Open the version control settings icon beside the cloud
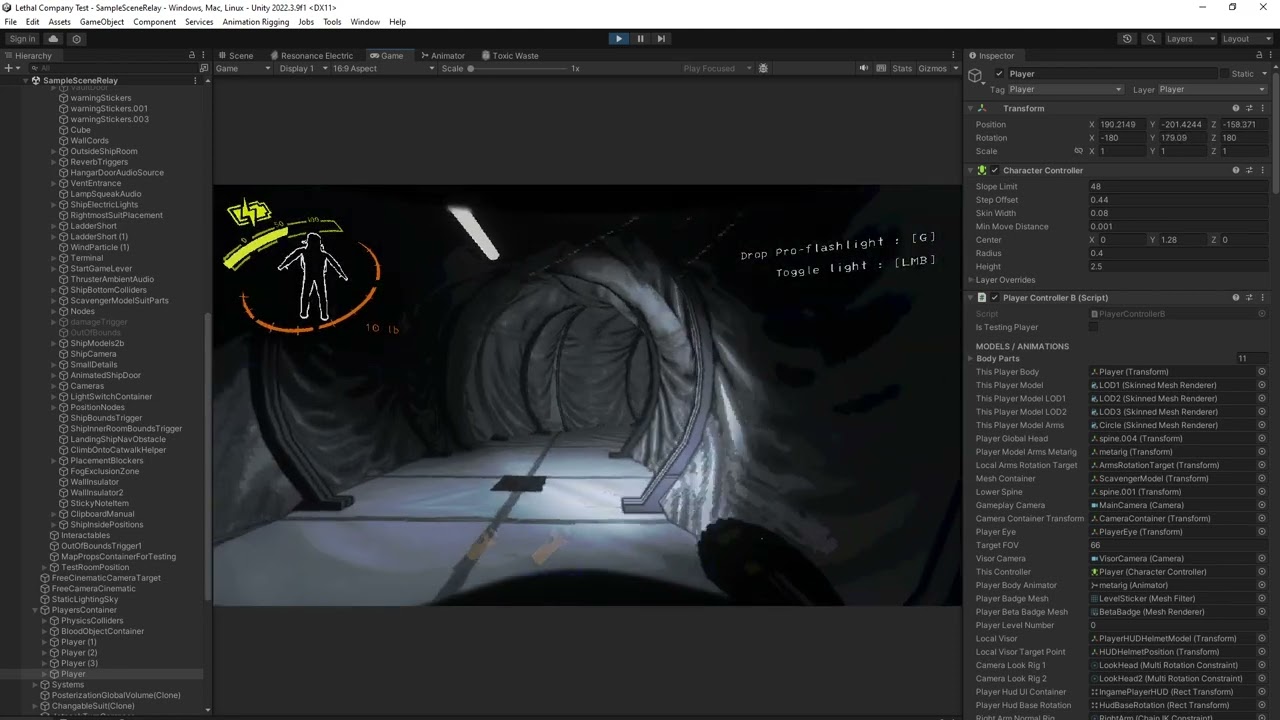 pyautogui.click(x=77, y=39)
